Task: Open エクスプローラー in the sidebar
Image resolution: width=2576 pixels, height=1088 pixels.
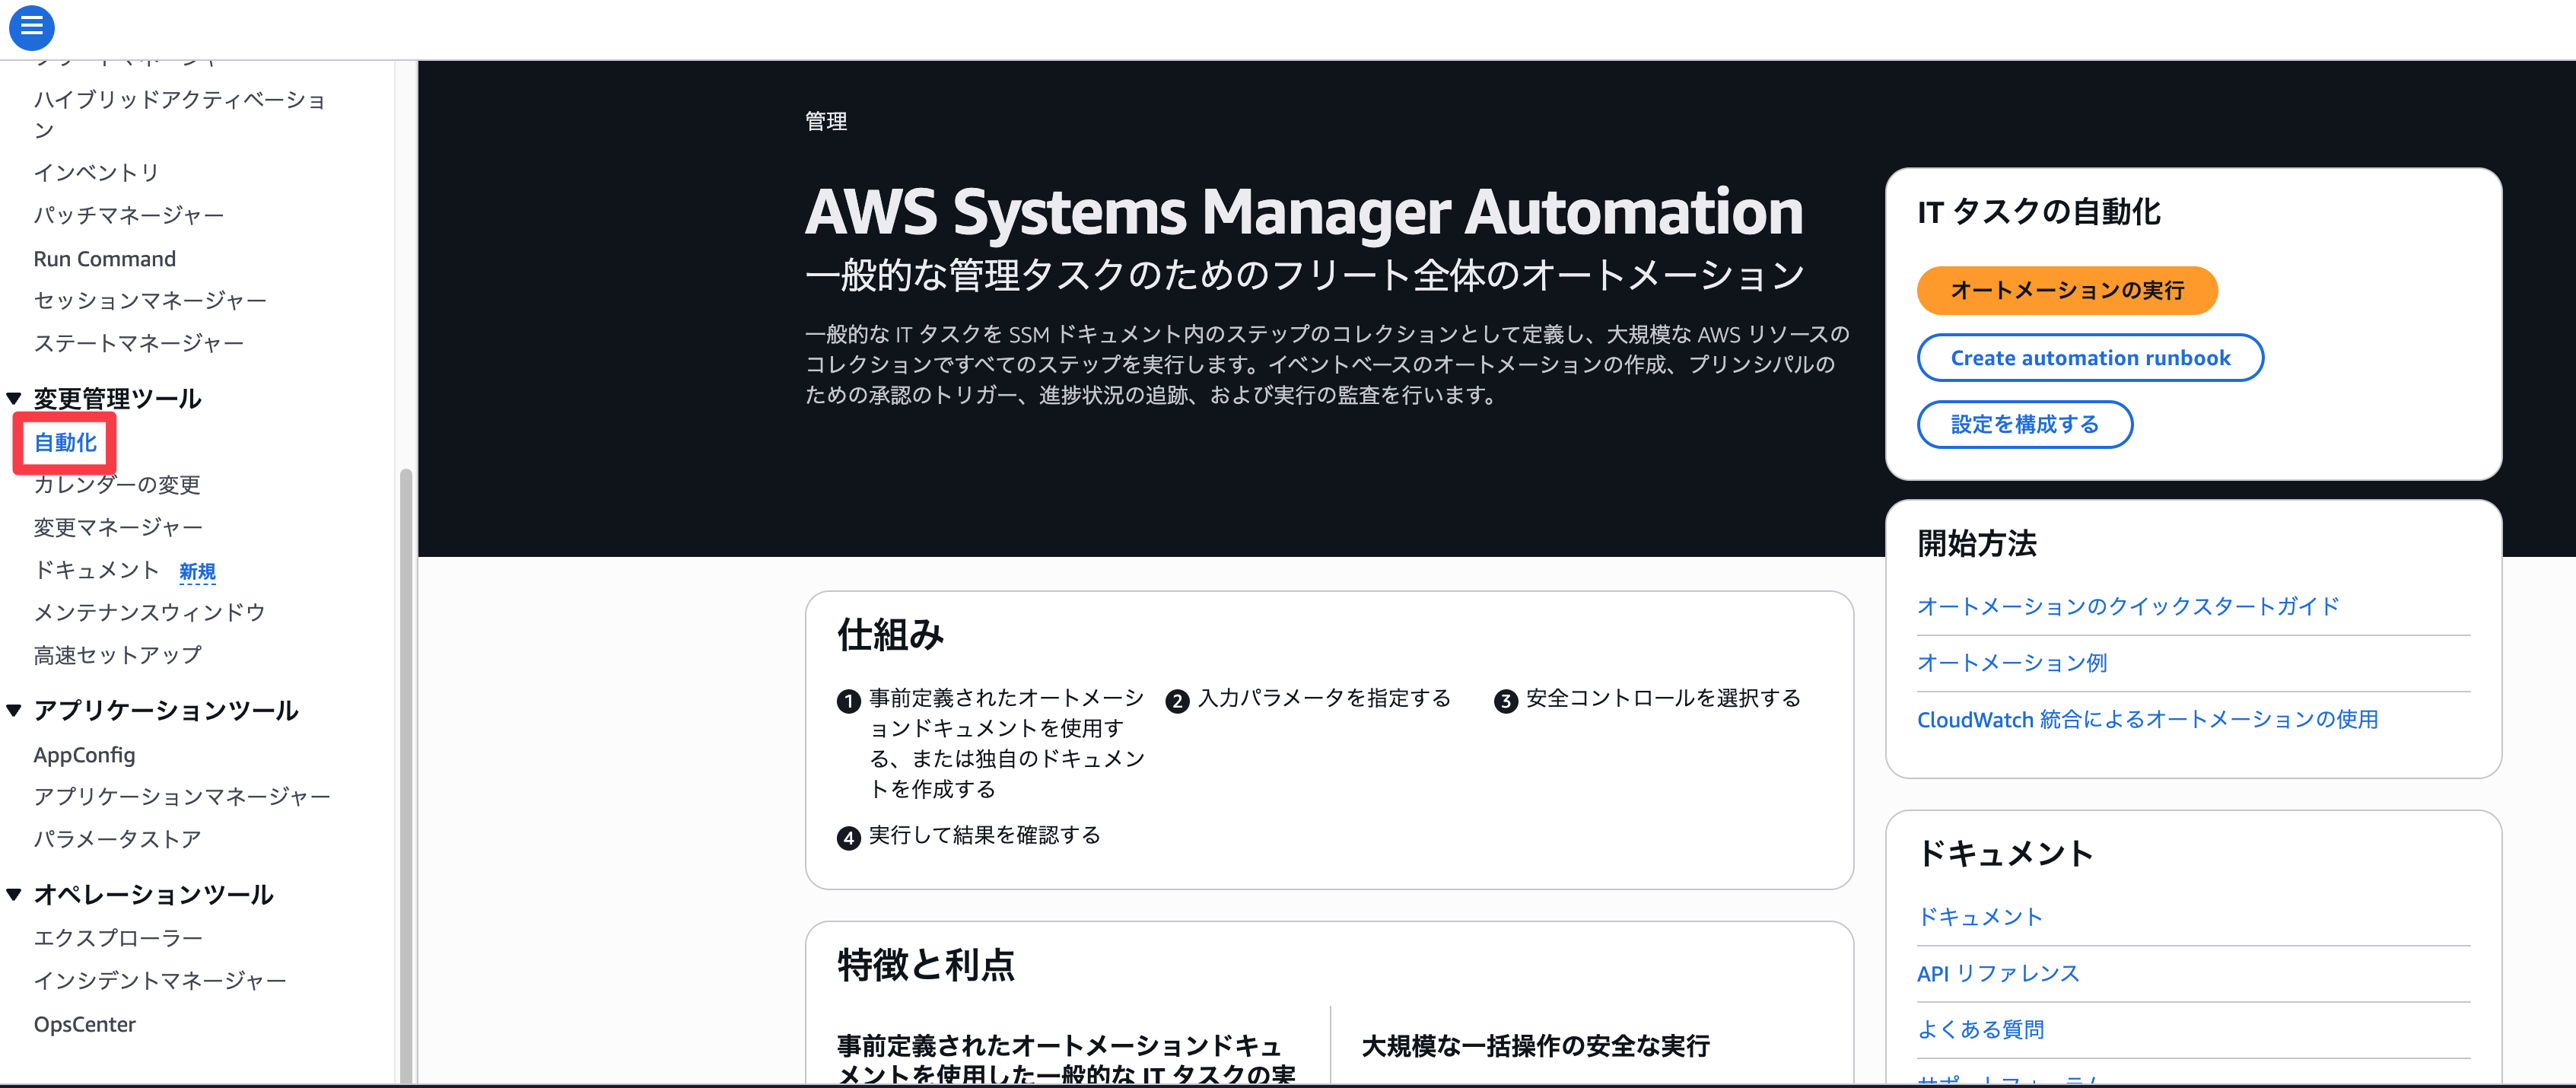Action: (x=118, y=938)
